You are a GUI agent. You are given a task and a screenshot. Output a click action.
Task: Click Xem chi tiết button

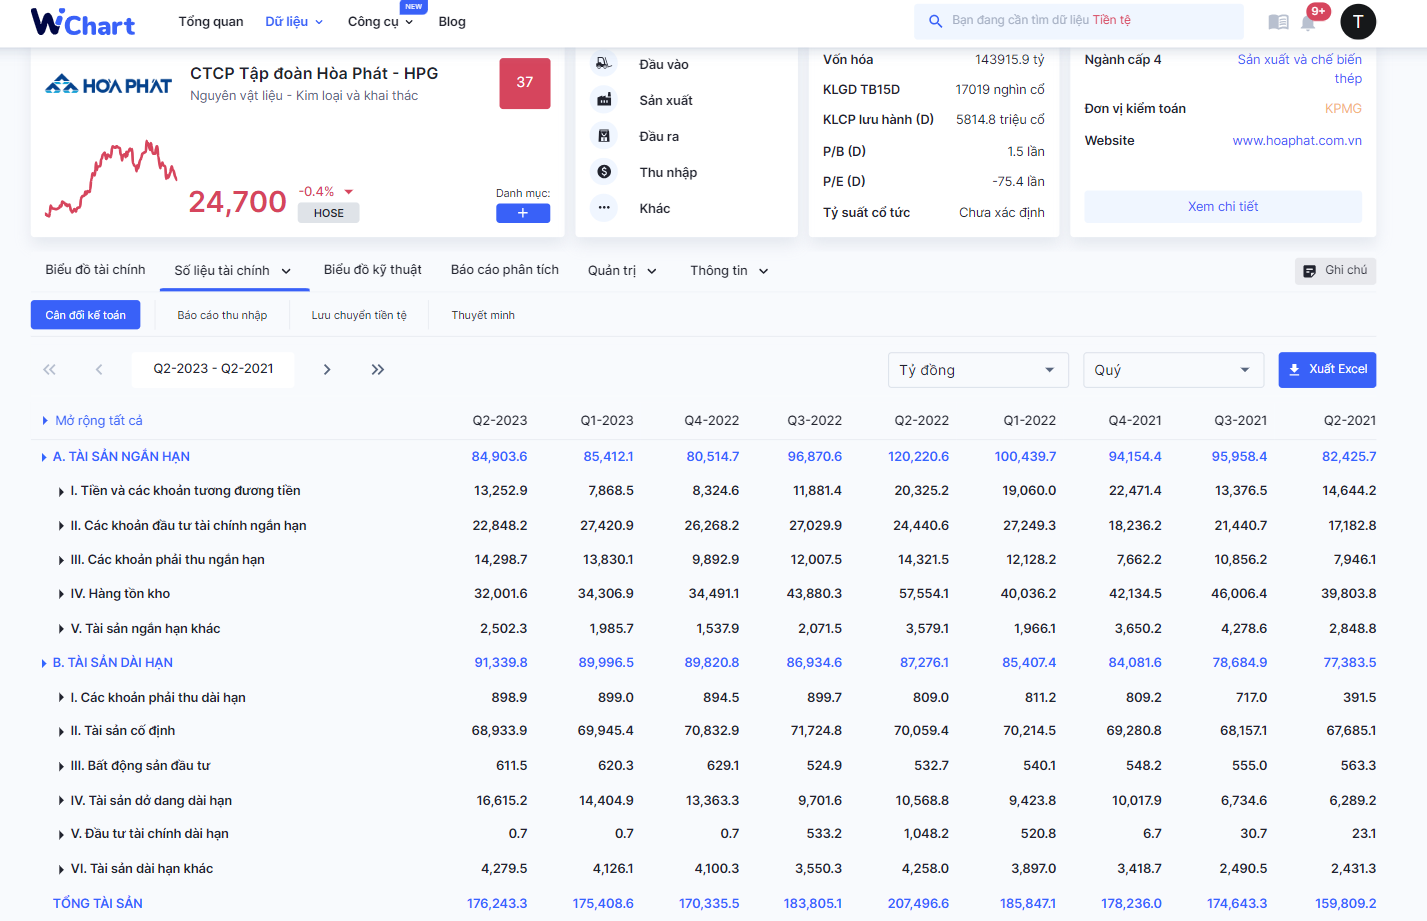(x=1223, y=207)
